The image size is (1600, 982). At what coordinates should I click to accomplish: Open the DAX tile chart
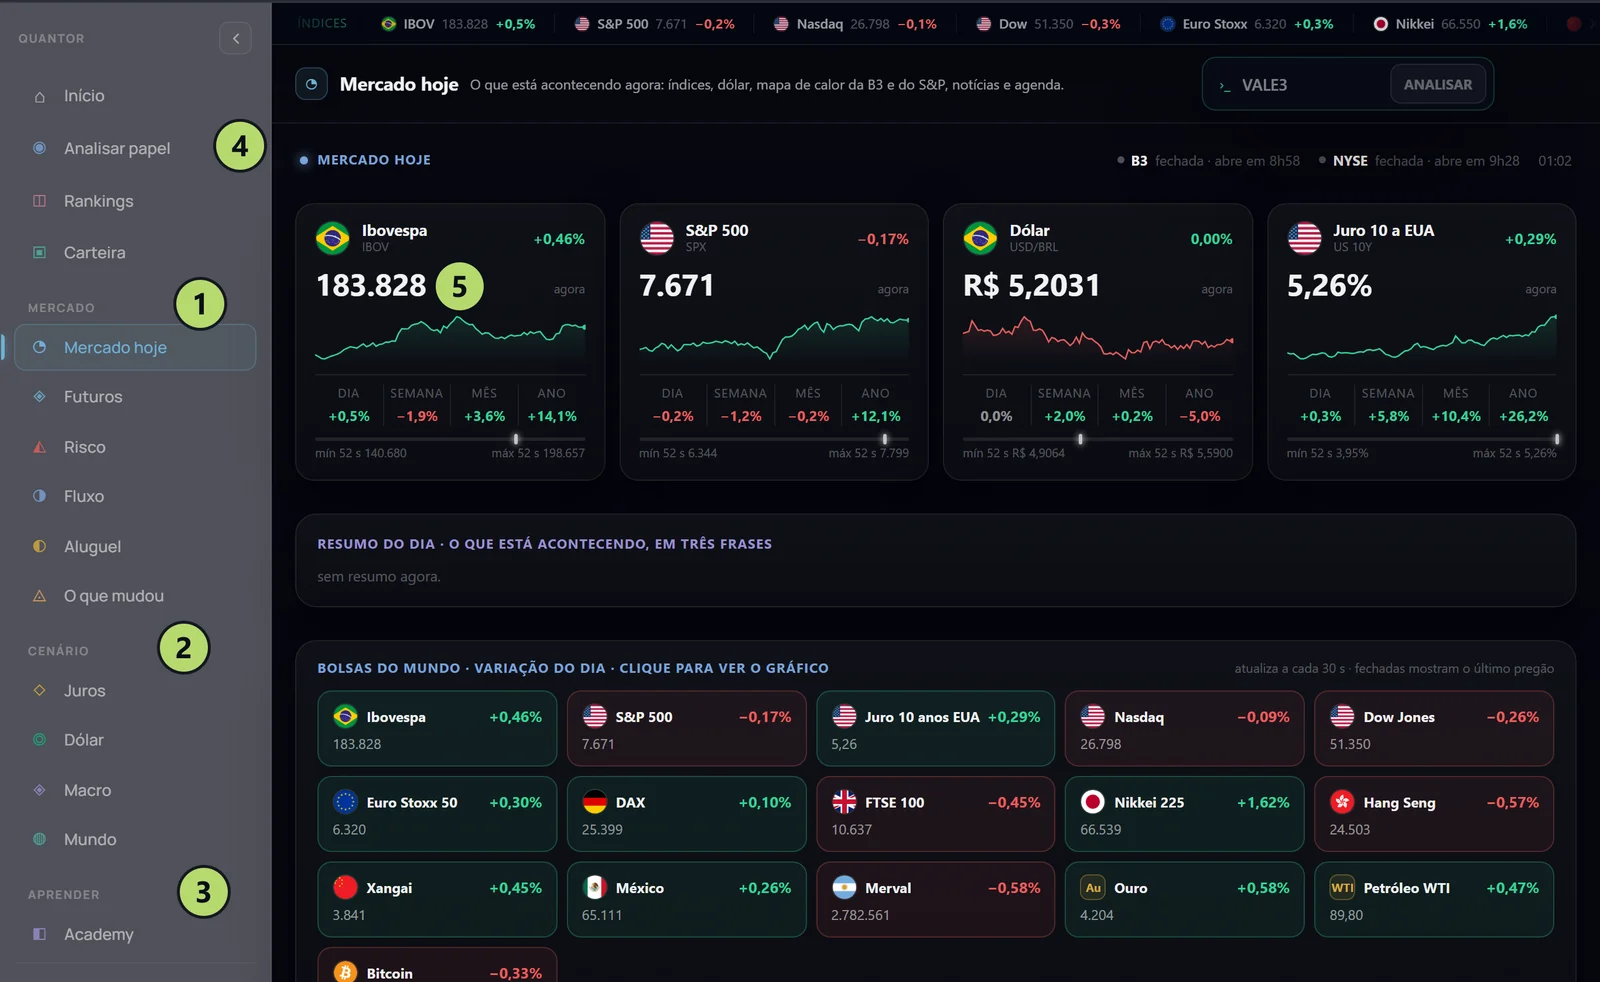coord(686,815)
